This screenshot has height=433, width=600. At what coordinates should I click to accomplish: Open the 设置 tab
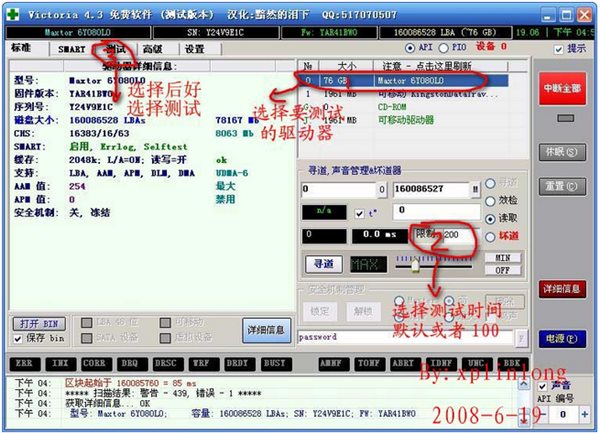pos(194,49)
